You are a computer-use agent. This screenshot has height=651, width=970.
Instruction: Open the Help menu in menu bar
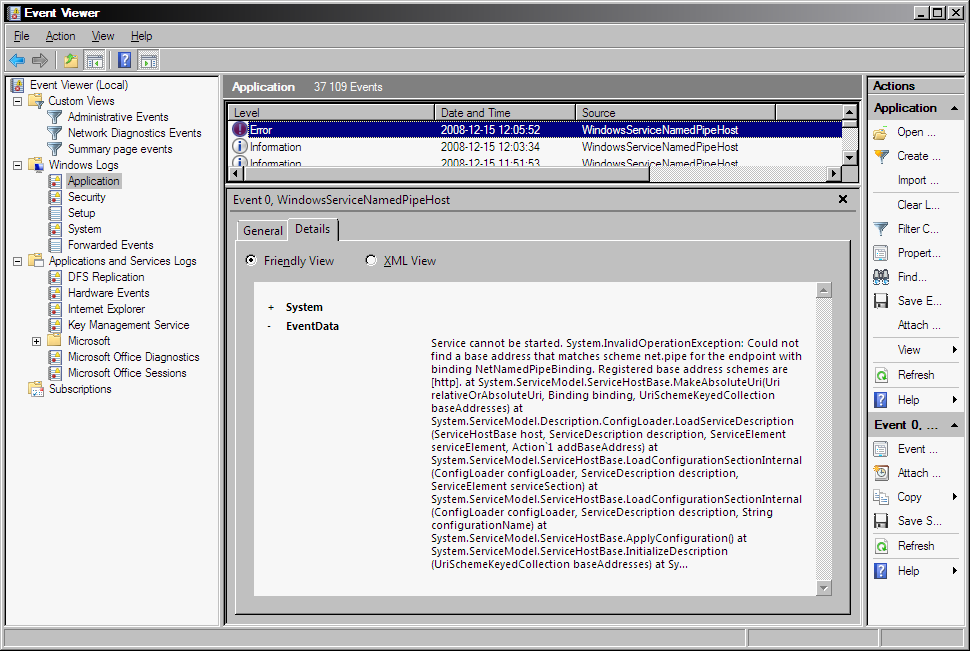(x=141, y=36)
